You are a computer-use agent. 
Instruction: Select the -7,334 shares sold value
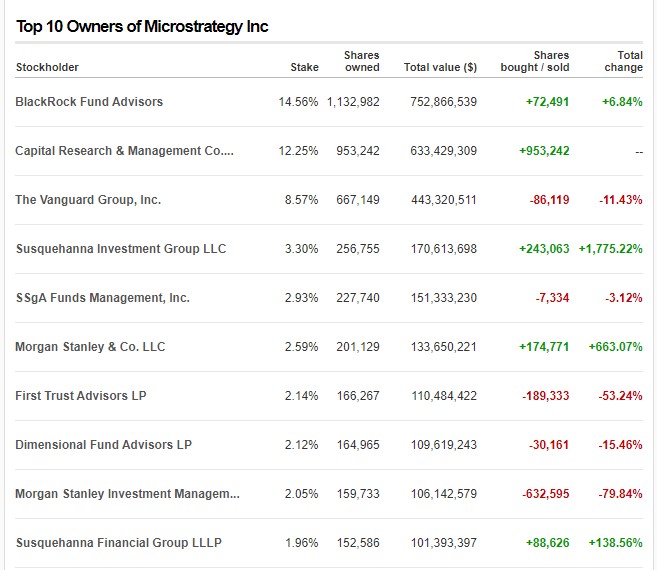point(552,298)
